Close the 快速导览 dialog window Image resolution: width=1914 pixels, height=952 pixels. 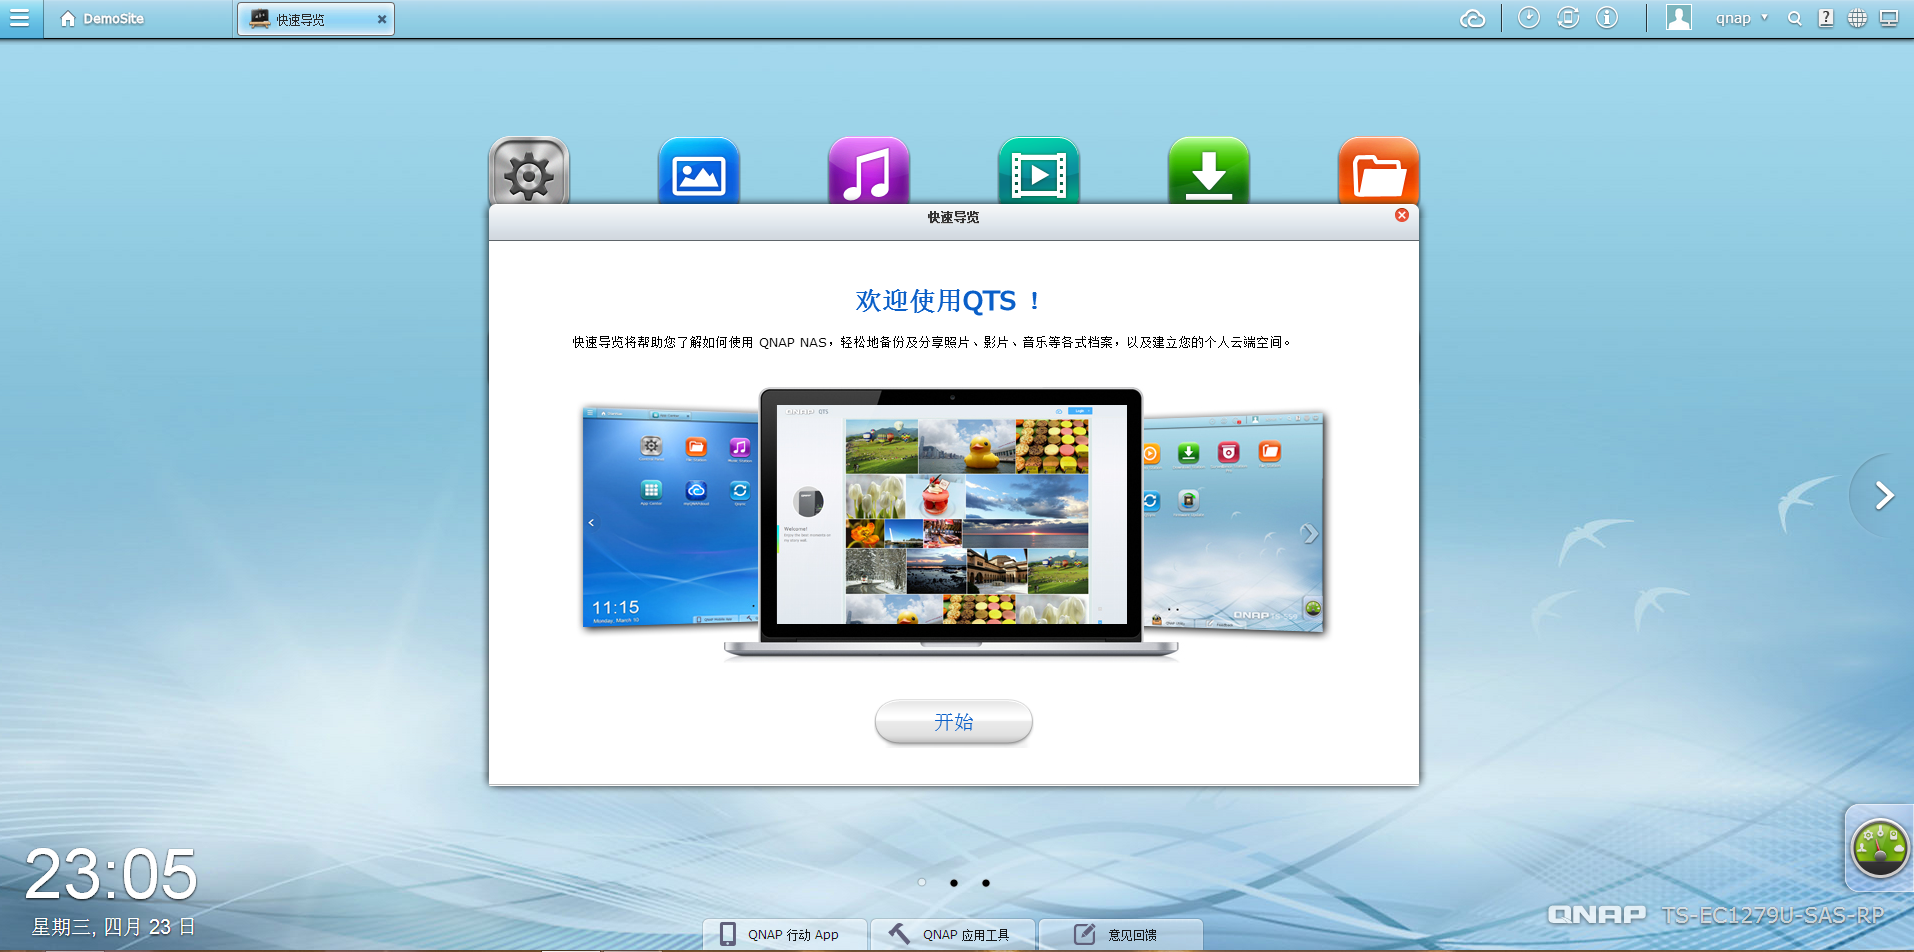click(x=1402, y=215)
